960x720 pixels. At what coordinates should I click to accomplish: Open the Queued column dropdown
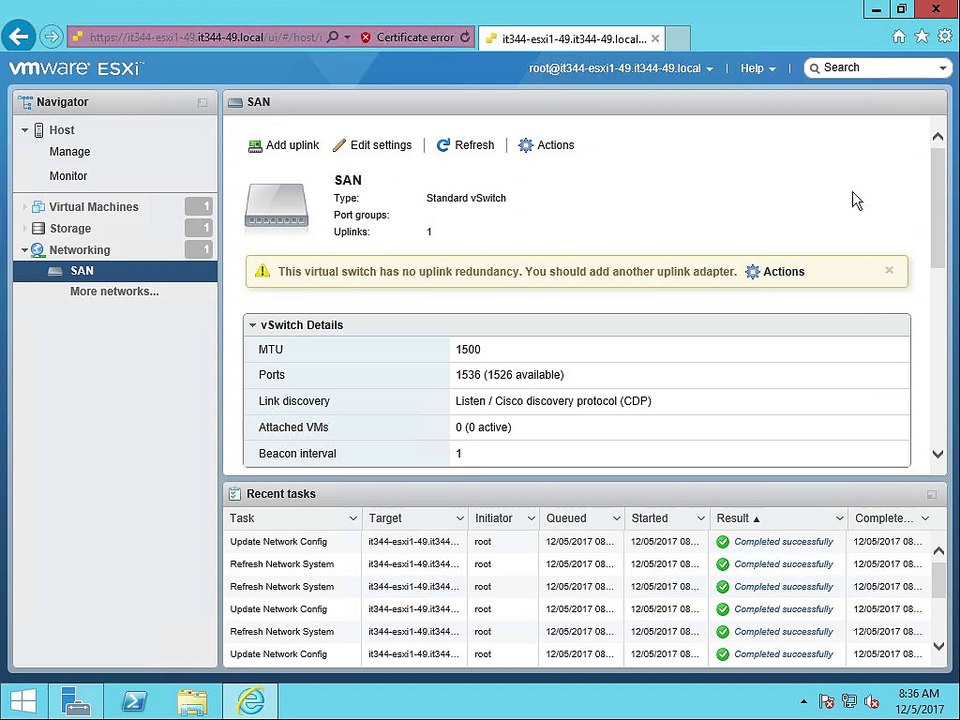click(x=616, y=519)
